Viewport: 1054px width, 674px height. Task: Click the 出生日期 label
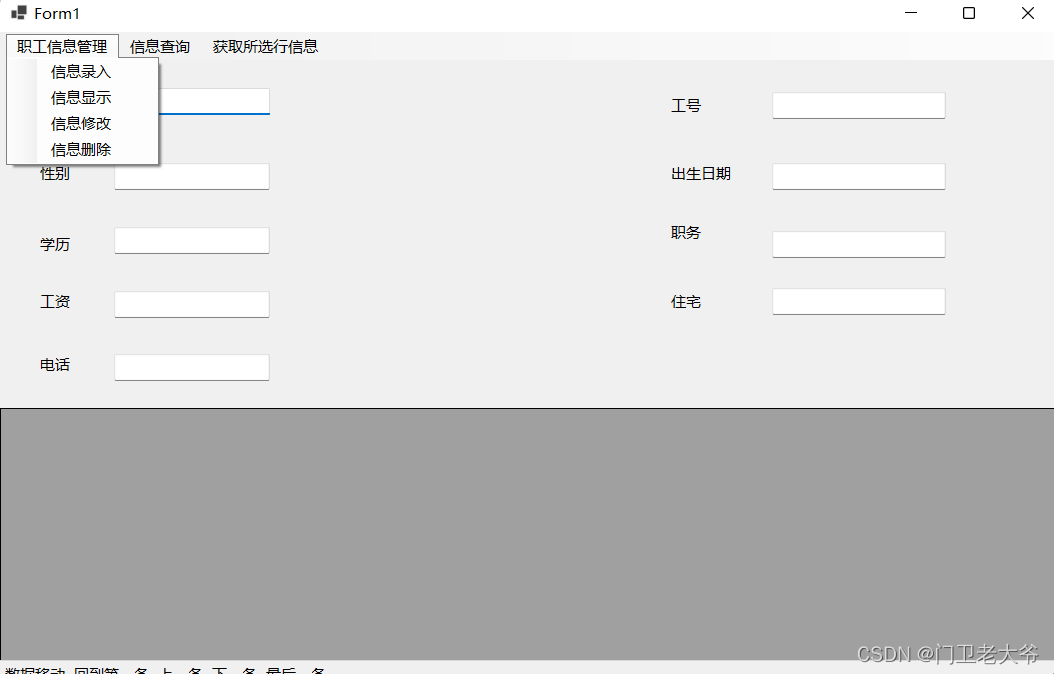(x=701, y=174)
